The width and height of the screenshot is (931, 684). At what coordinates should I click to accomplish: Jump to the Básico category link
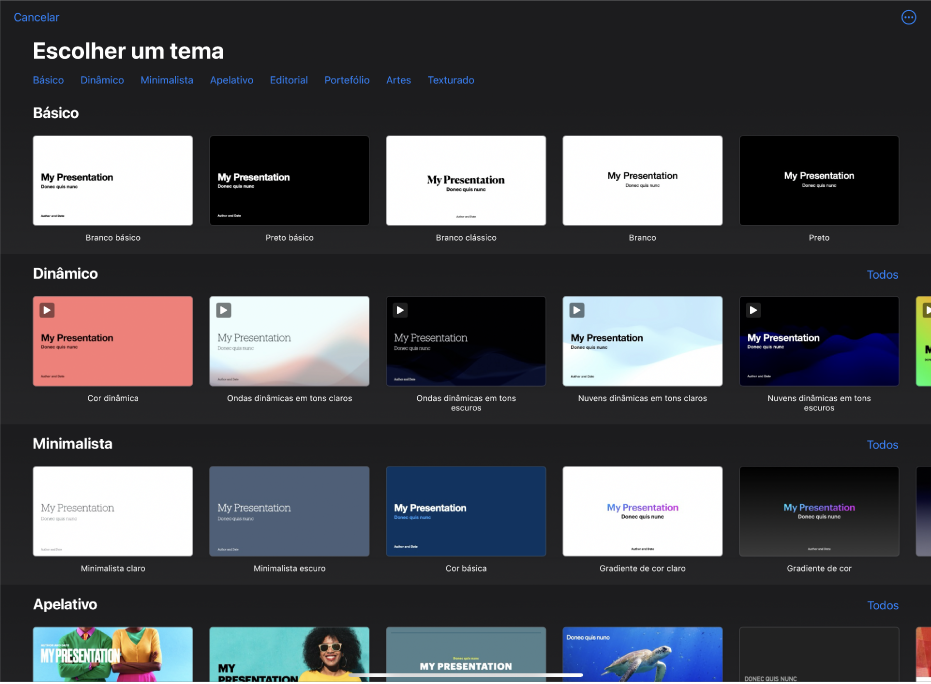pyautogui.click(x=48, y=80)
